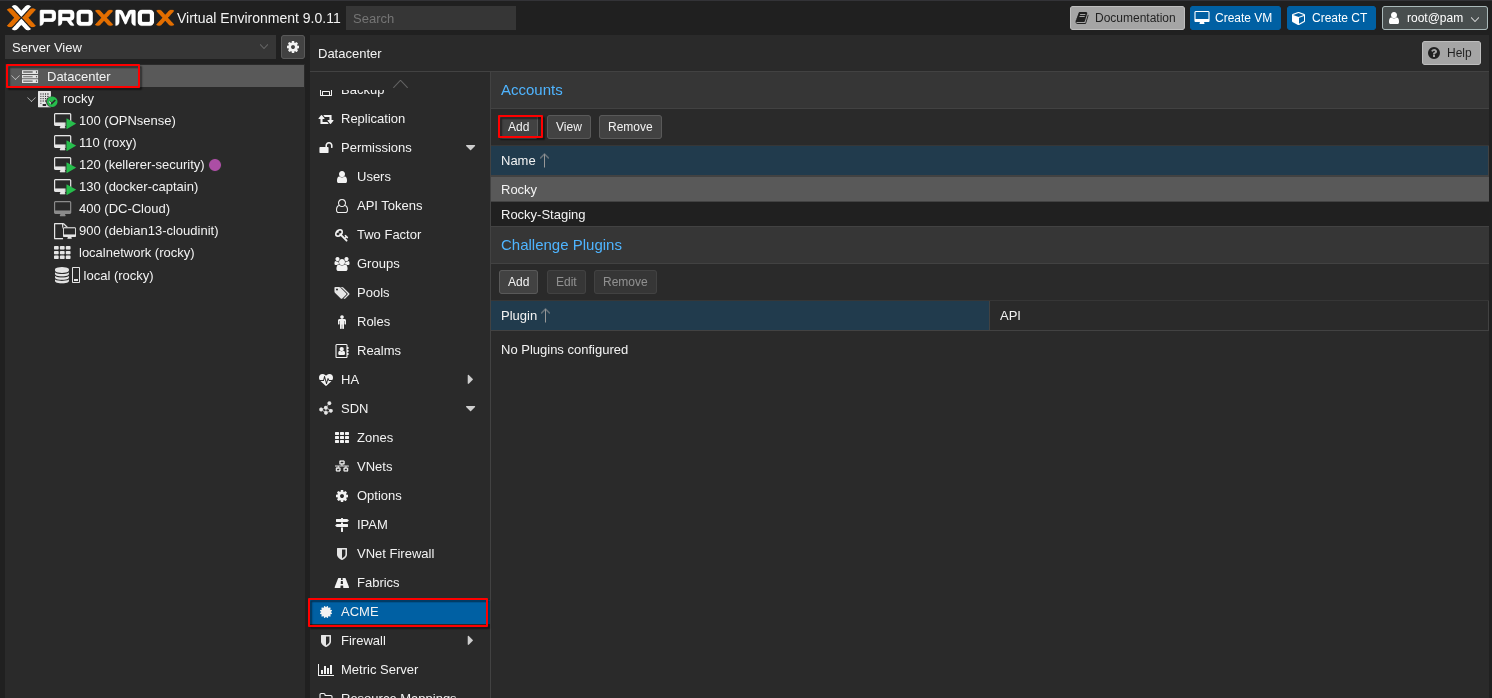Sort by the Plugin column header
This screenshot has width=1492, height=698.
point(519,316)
